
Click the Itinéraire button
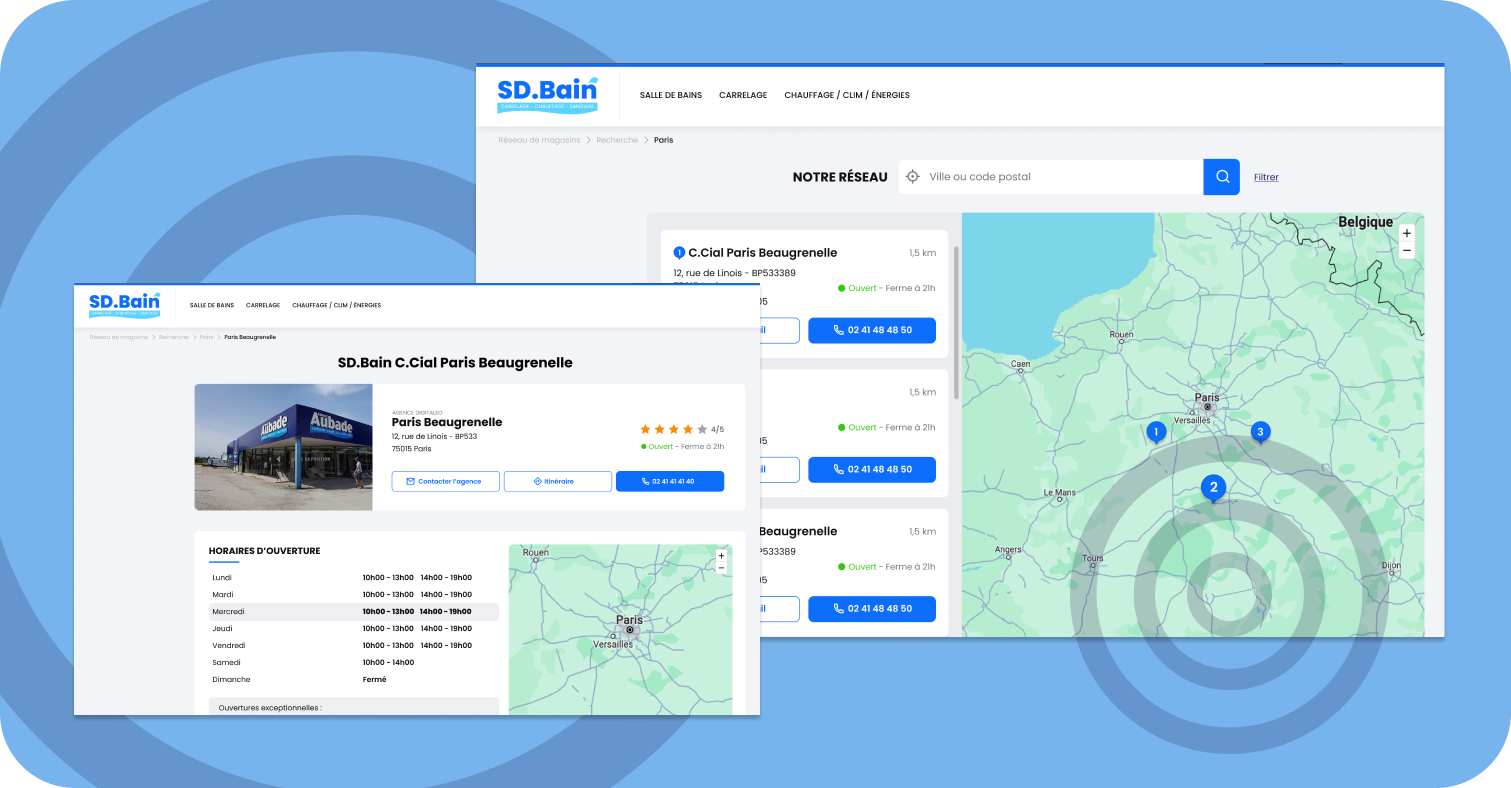(x=558, y=481)
